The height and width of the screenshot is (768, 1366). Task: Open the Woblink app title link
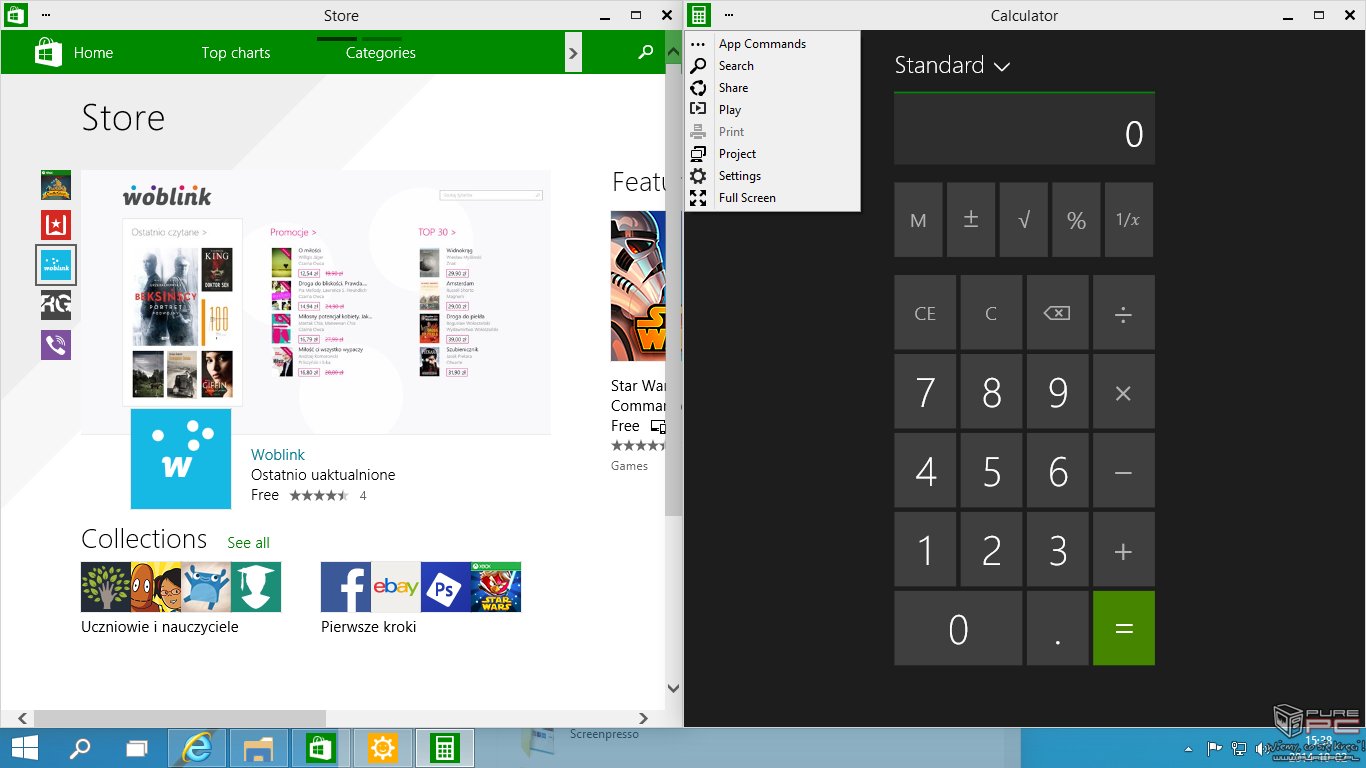tap(278, 455)
